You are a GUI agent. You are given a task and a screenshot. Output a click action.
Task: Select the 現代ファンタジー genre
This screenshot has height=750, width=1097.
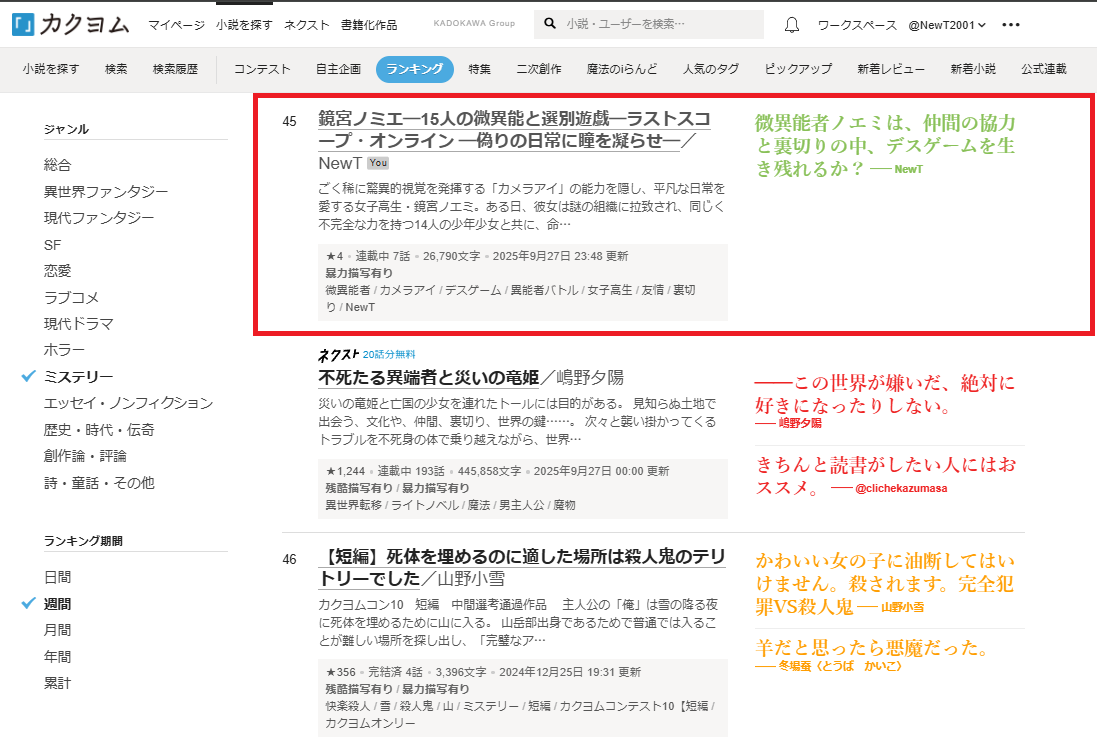[99, 218]
